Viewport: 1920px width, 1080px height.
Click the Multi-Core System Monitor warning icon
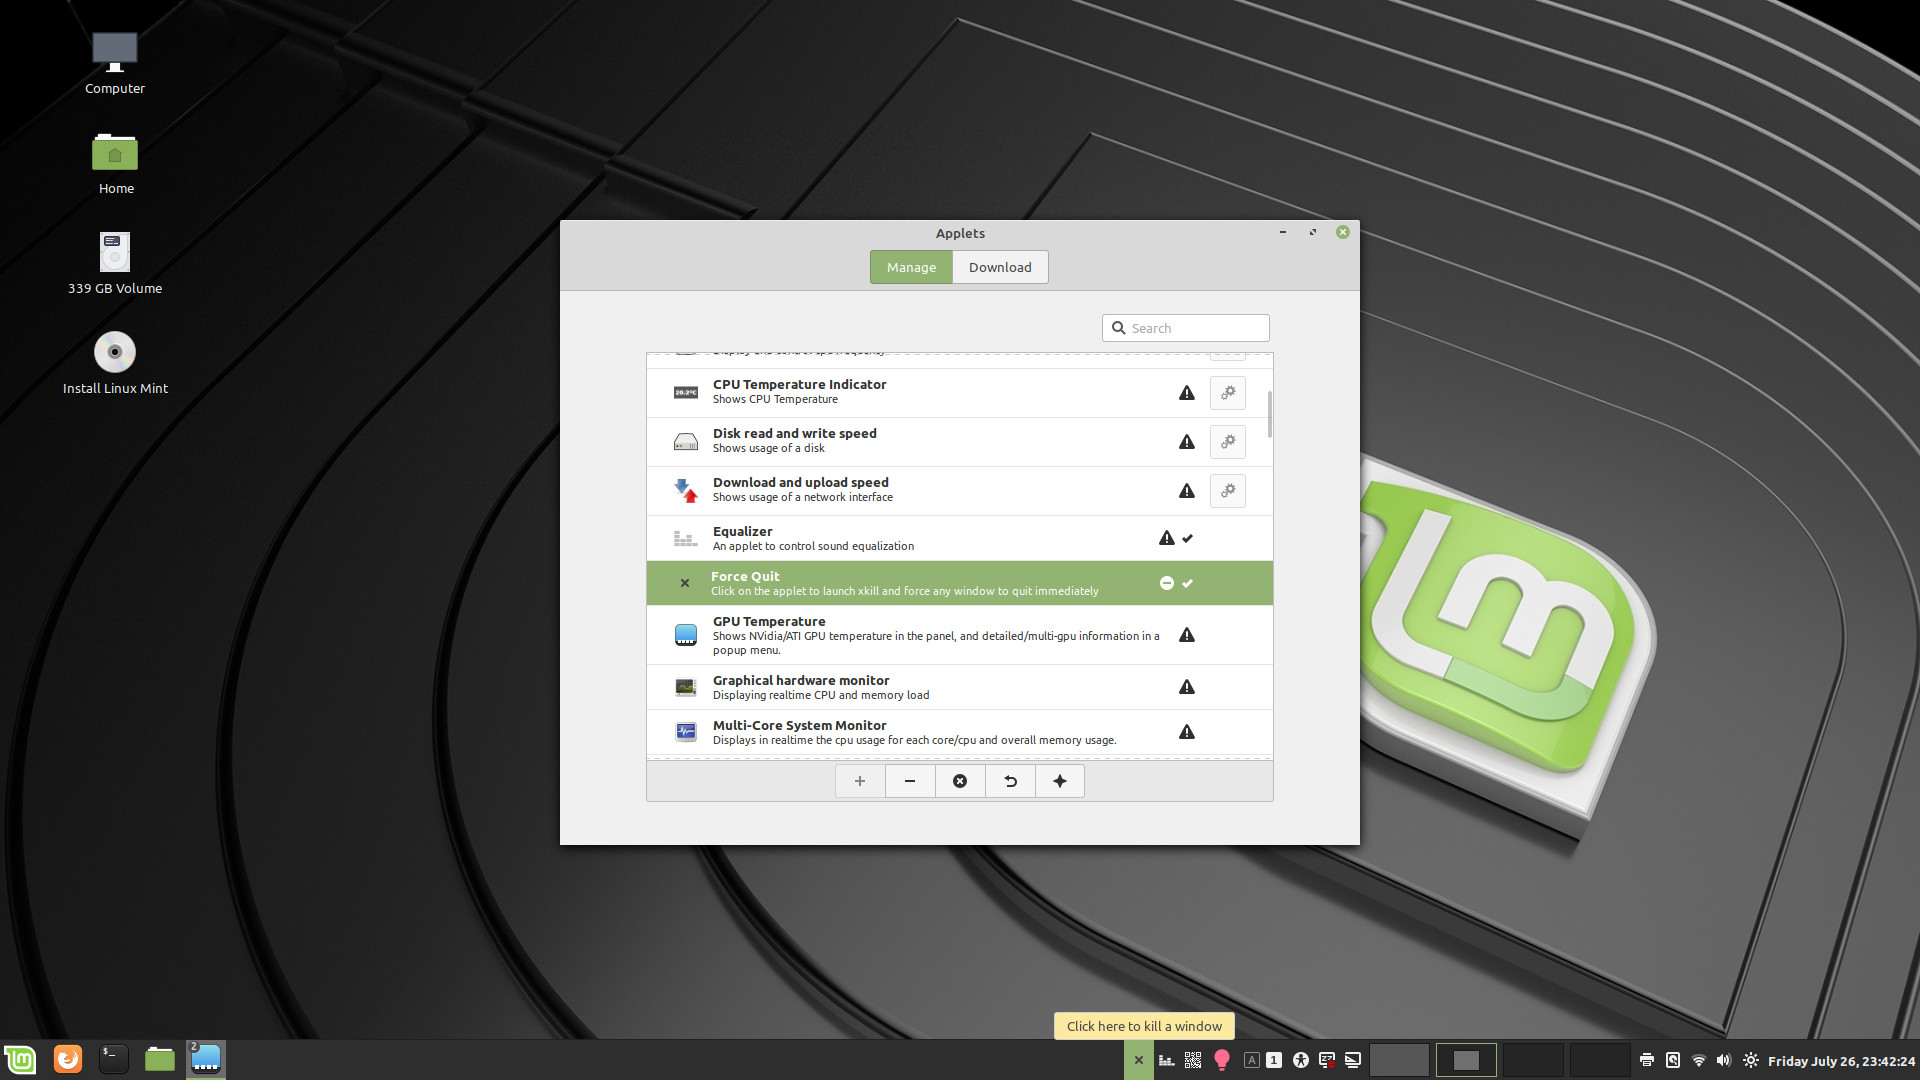pyautogui.click(x=1185, y=732)
